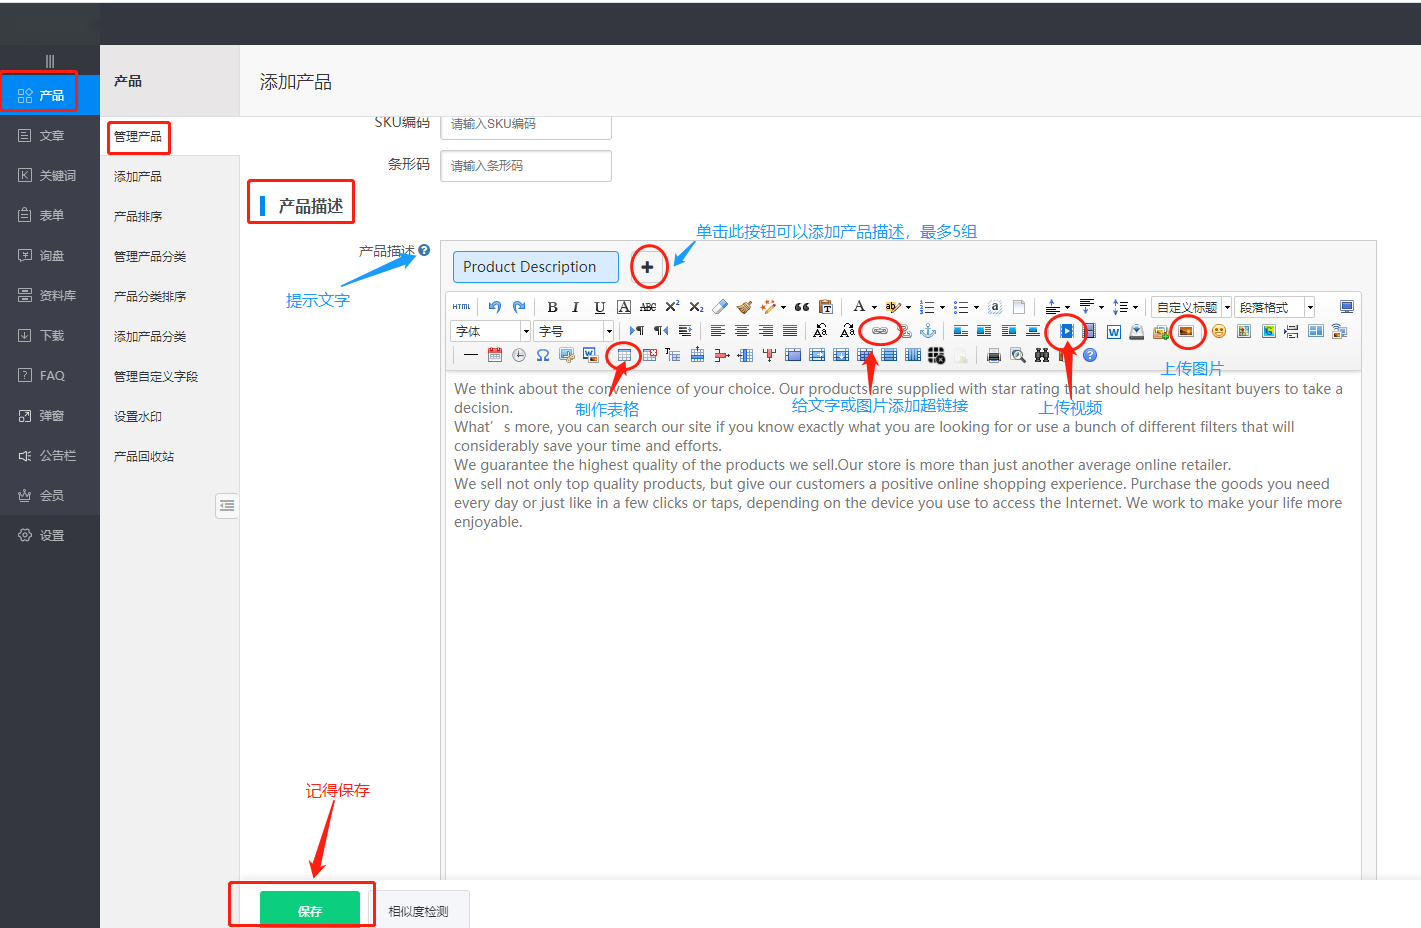Click the HTML source view icon
The width and height of the screenshot is (1421, 928).
461,307
